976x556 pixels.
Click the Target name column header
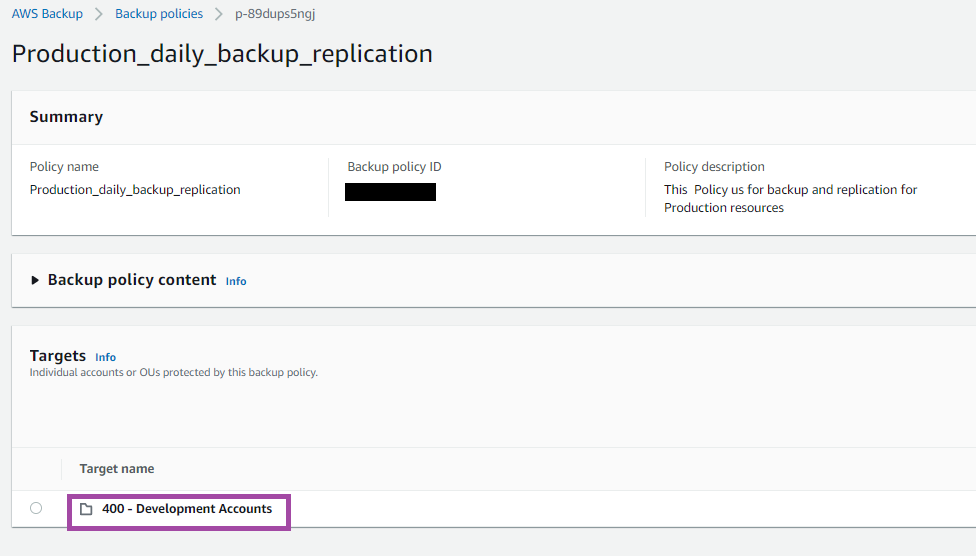(117, 469)
